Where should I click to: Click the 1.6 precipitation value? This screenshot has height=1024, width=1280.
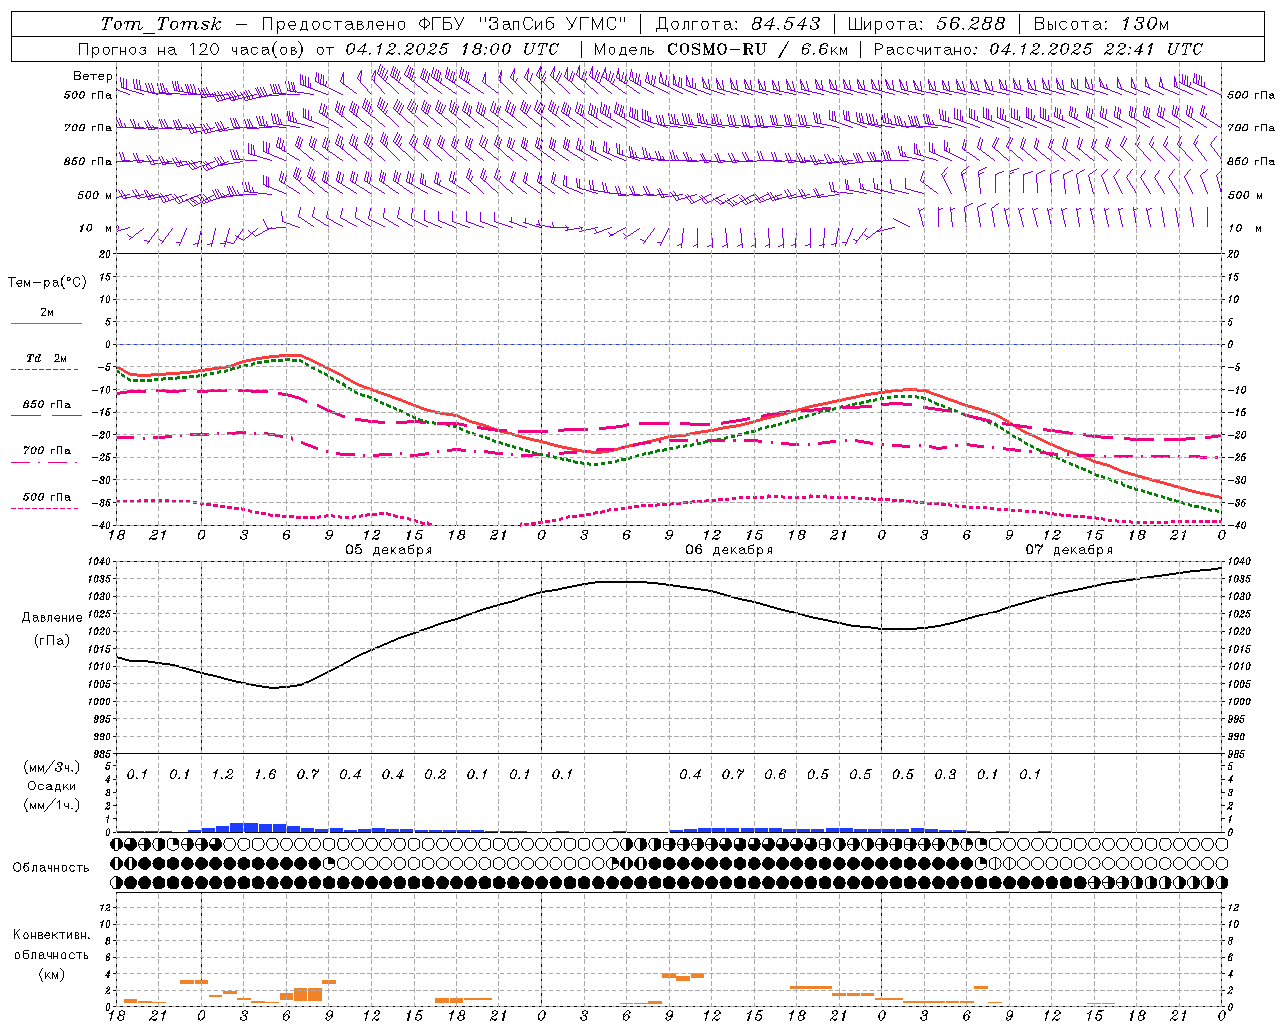pyautogui.click(x=265, y=774)
